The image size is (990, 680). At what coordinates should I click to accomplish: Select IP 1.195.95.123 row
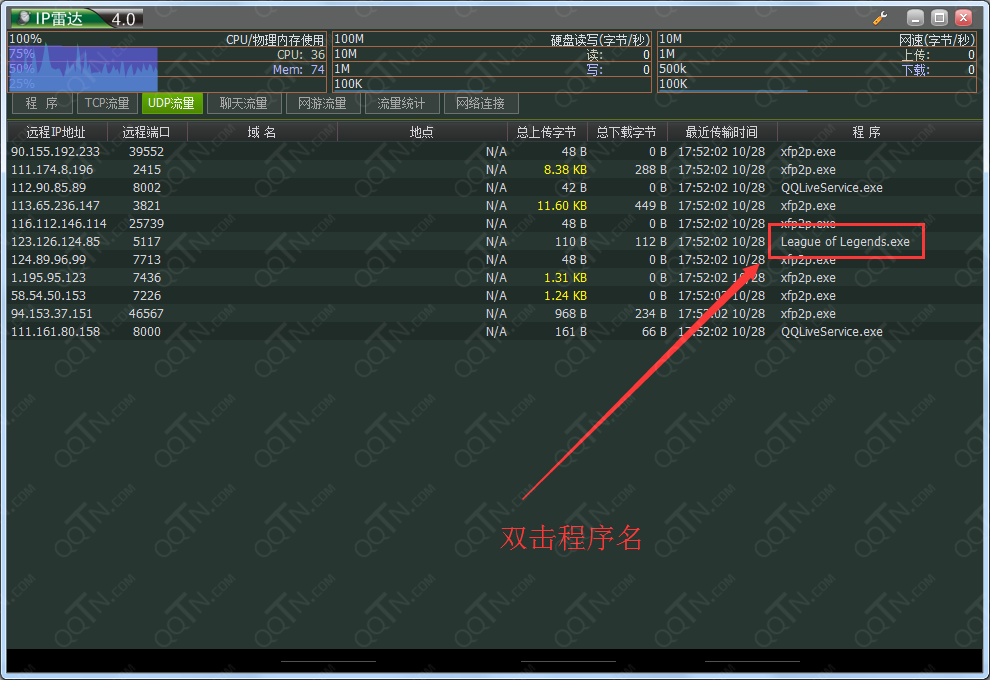click(495, 278)
